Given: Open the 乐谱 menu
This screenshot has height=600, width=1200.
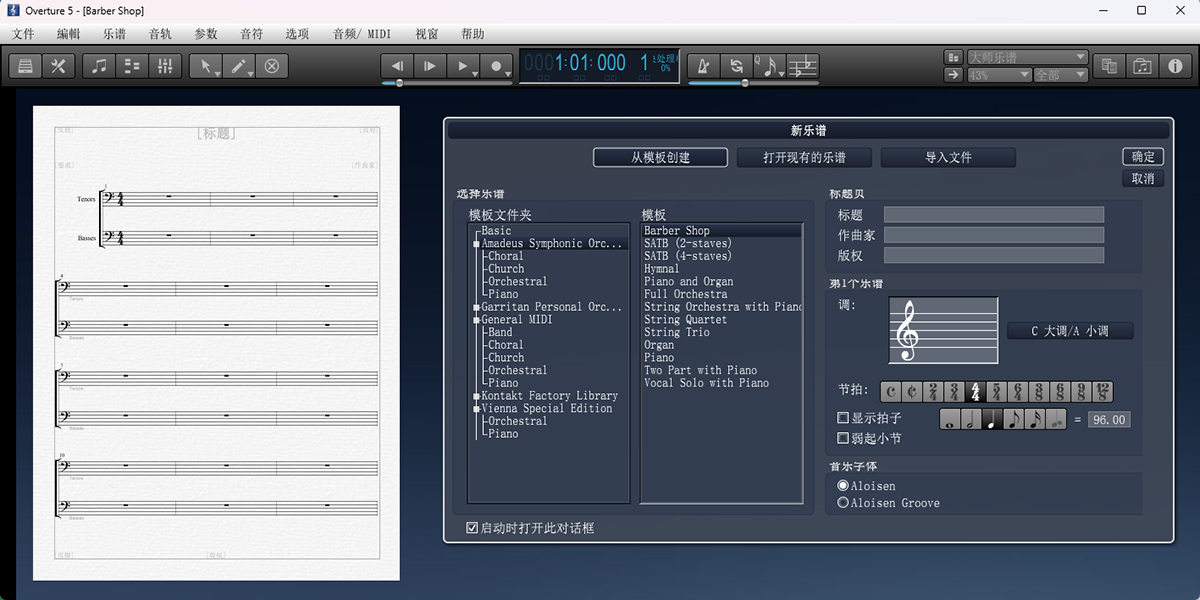Looking at the screenshot, I should pos(114,34).
